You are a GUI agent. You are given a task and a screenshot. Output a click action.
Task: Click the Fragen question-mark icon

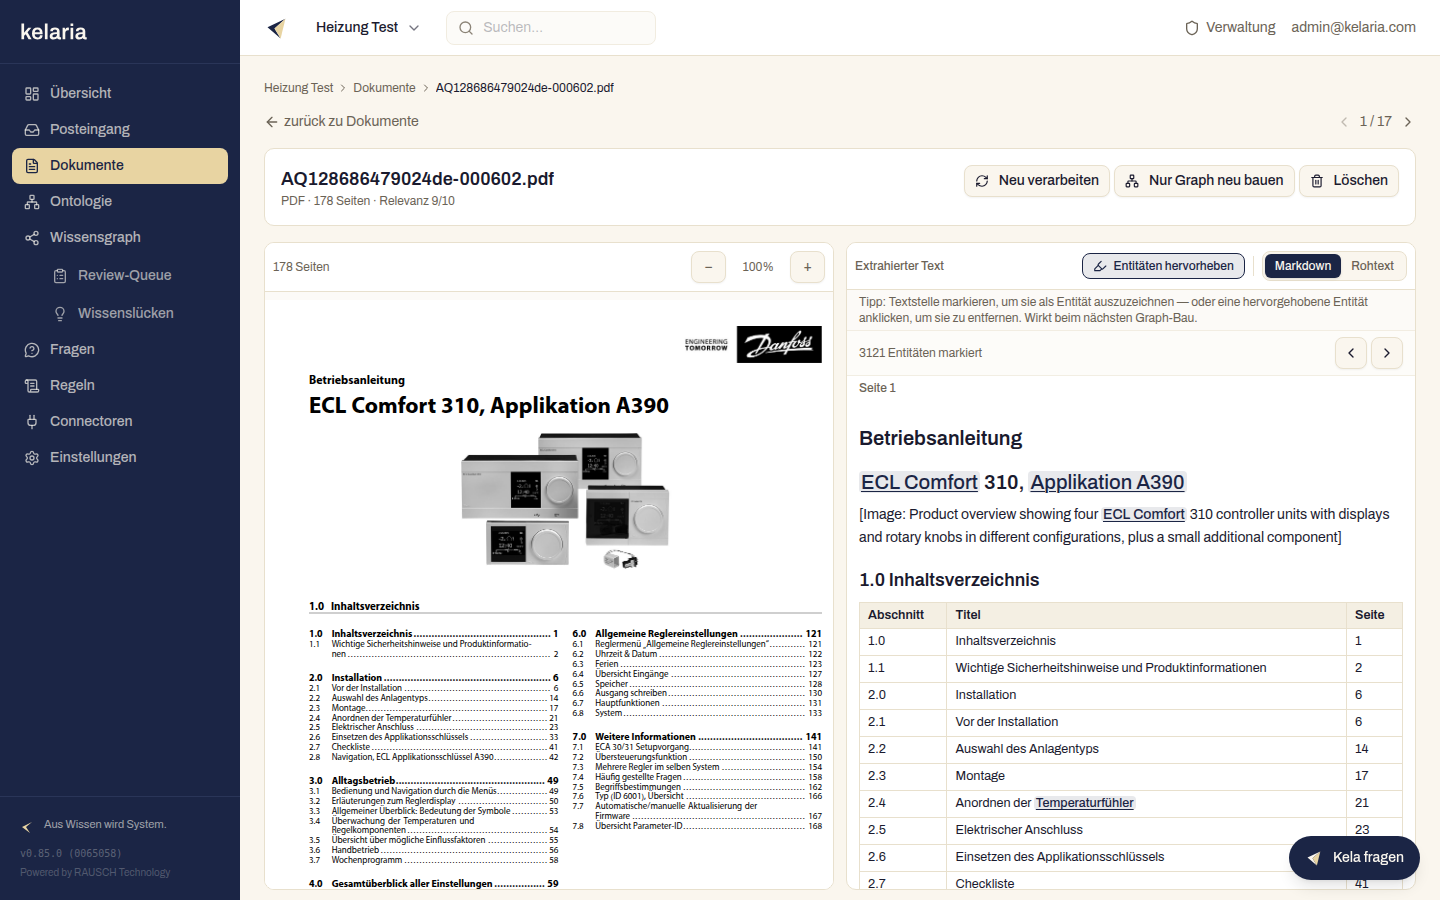[x=32, y=349]
